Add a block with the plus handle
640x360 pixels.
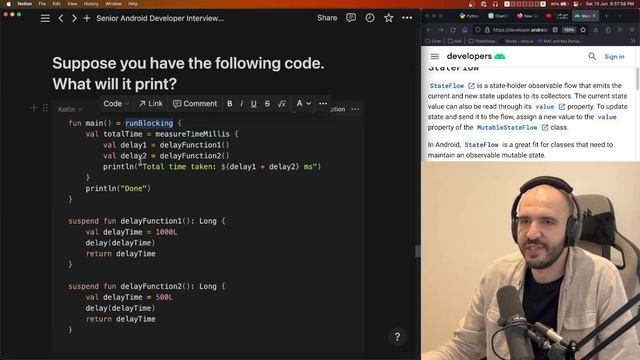coord(34,108)
